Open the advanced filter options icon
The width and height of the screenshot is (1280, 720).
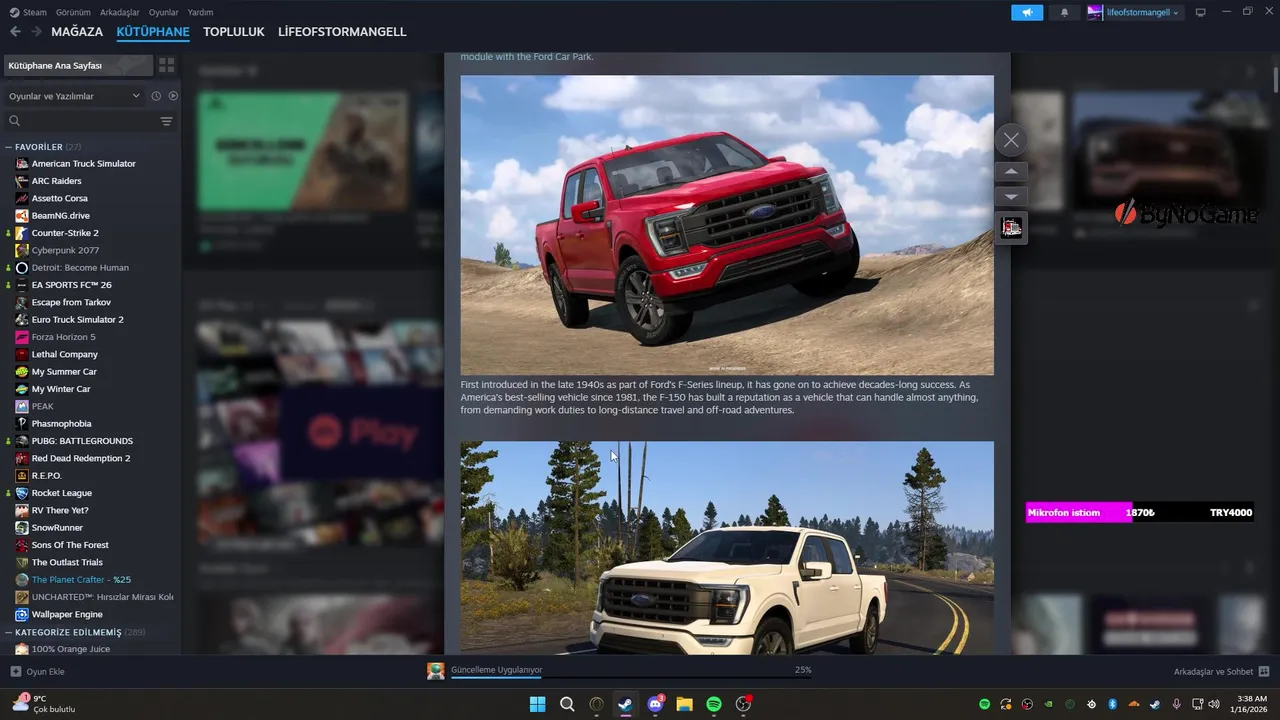166,121
